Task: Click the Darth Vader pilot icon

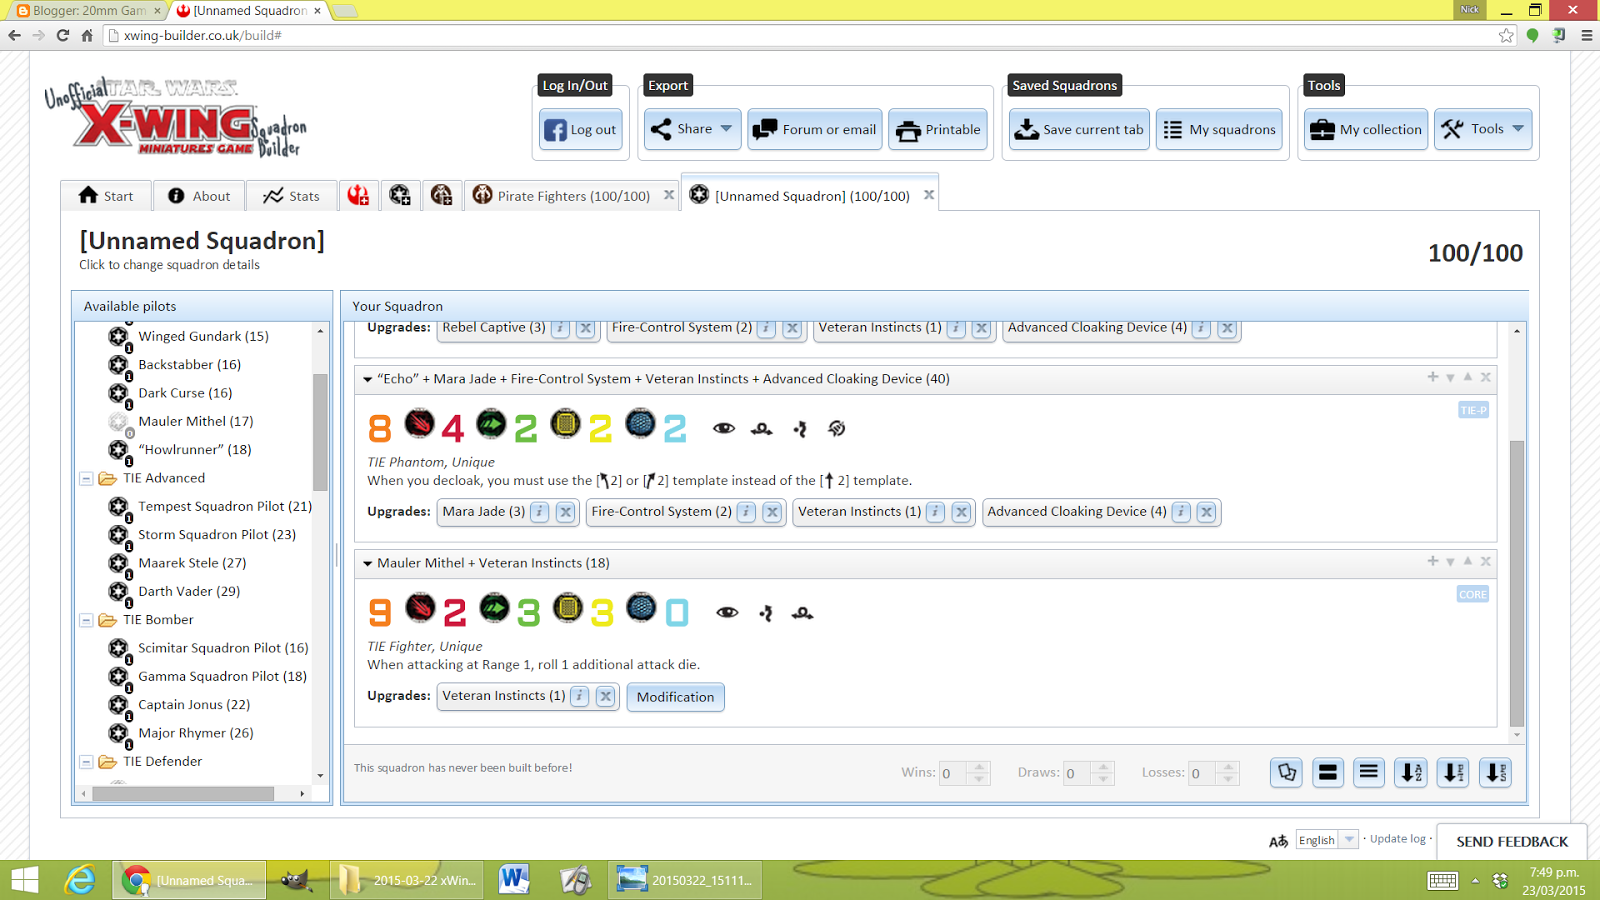Action: point(119,591)
